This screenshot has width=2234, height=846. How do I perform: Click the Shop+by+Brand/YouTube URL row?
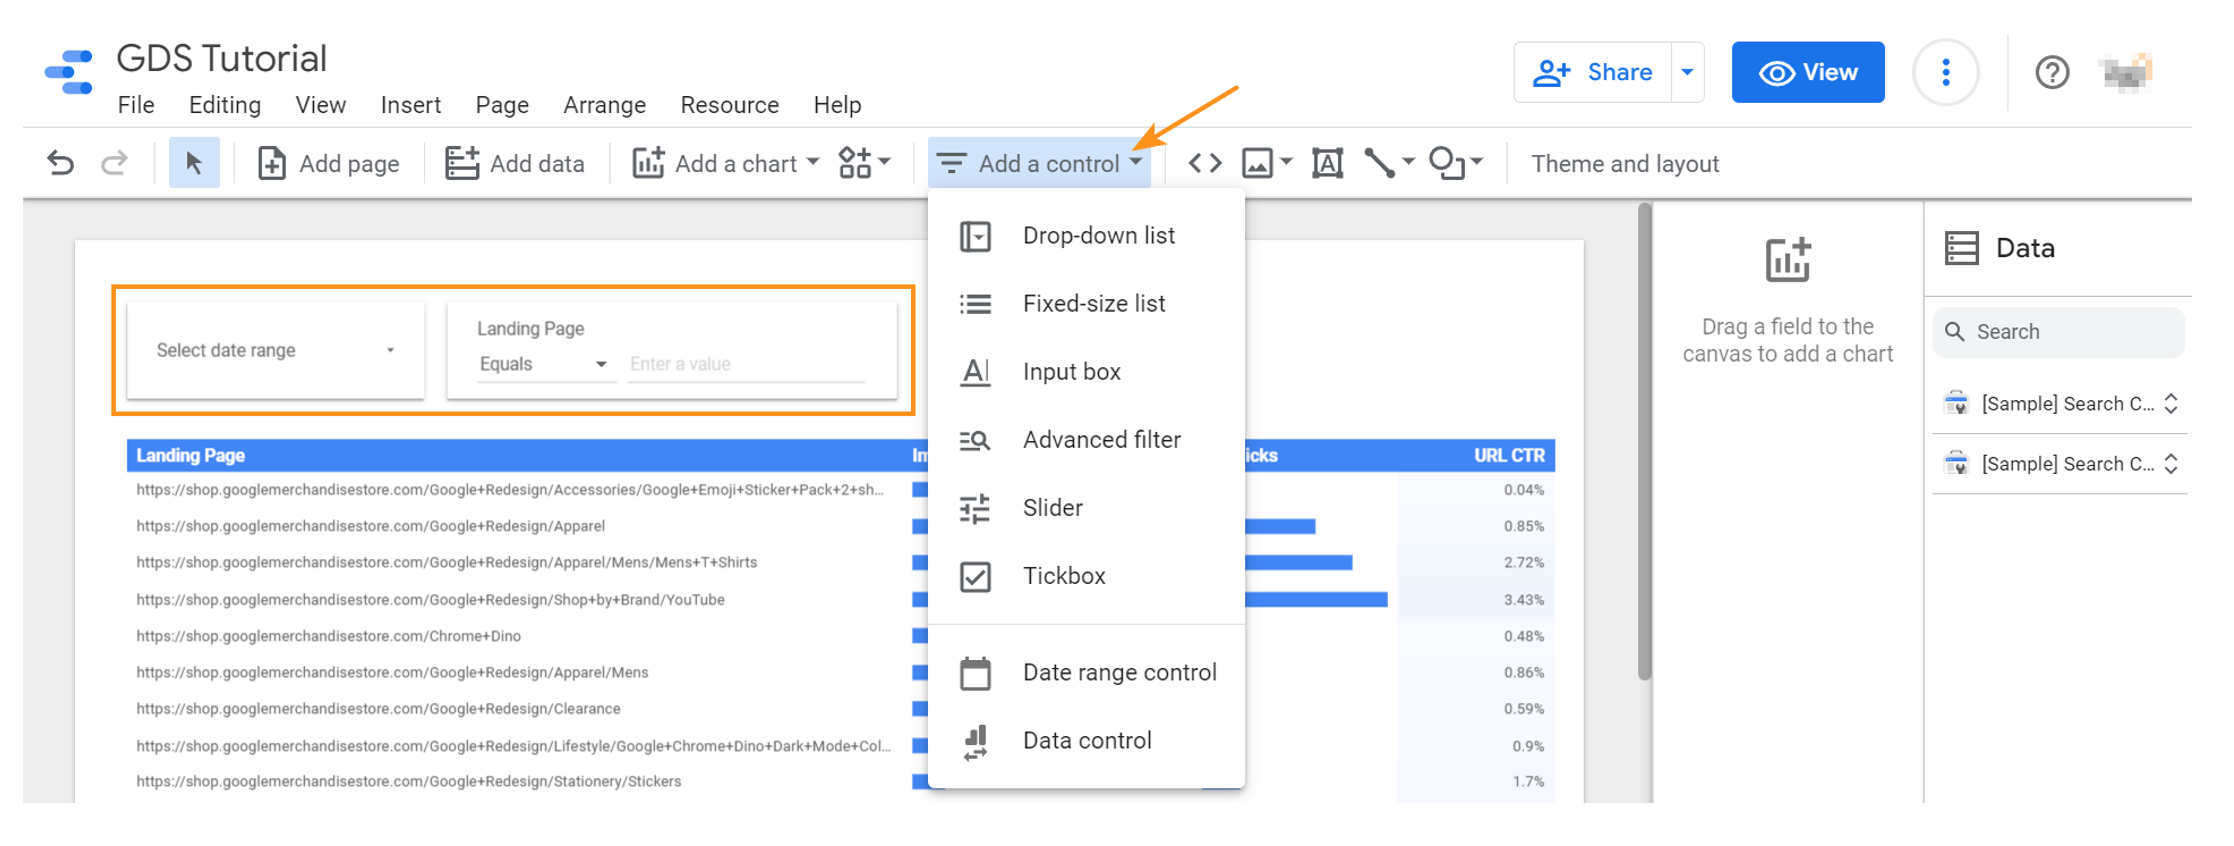(431, 600)
